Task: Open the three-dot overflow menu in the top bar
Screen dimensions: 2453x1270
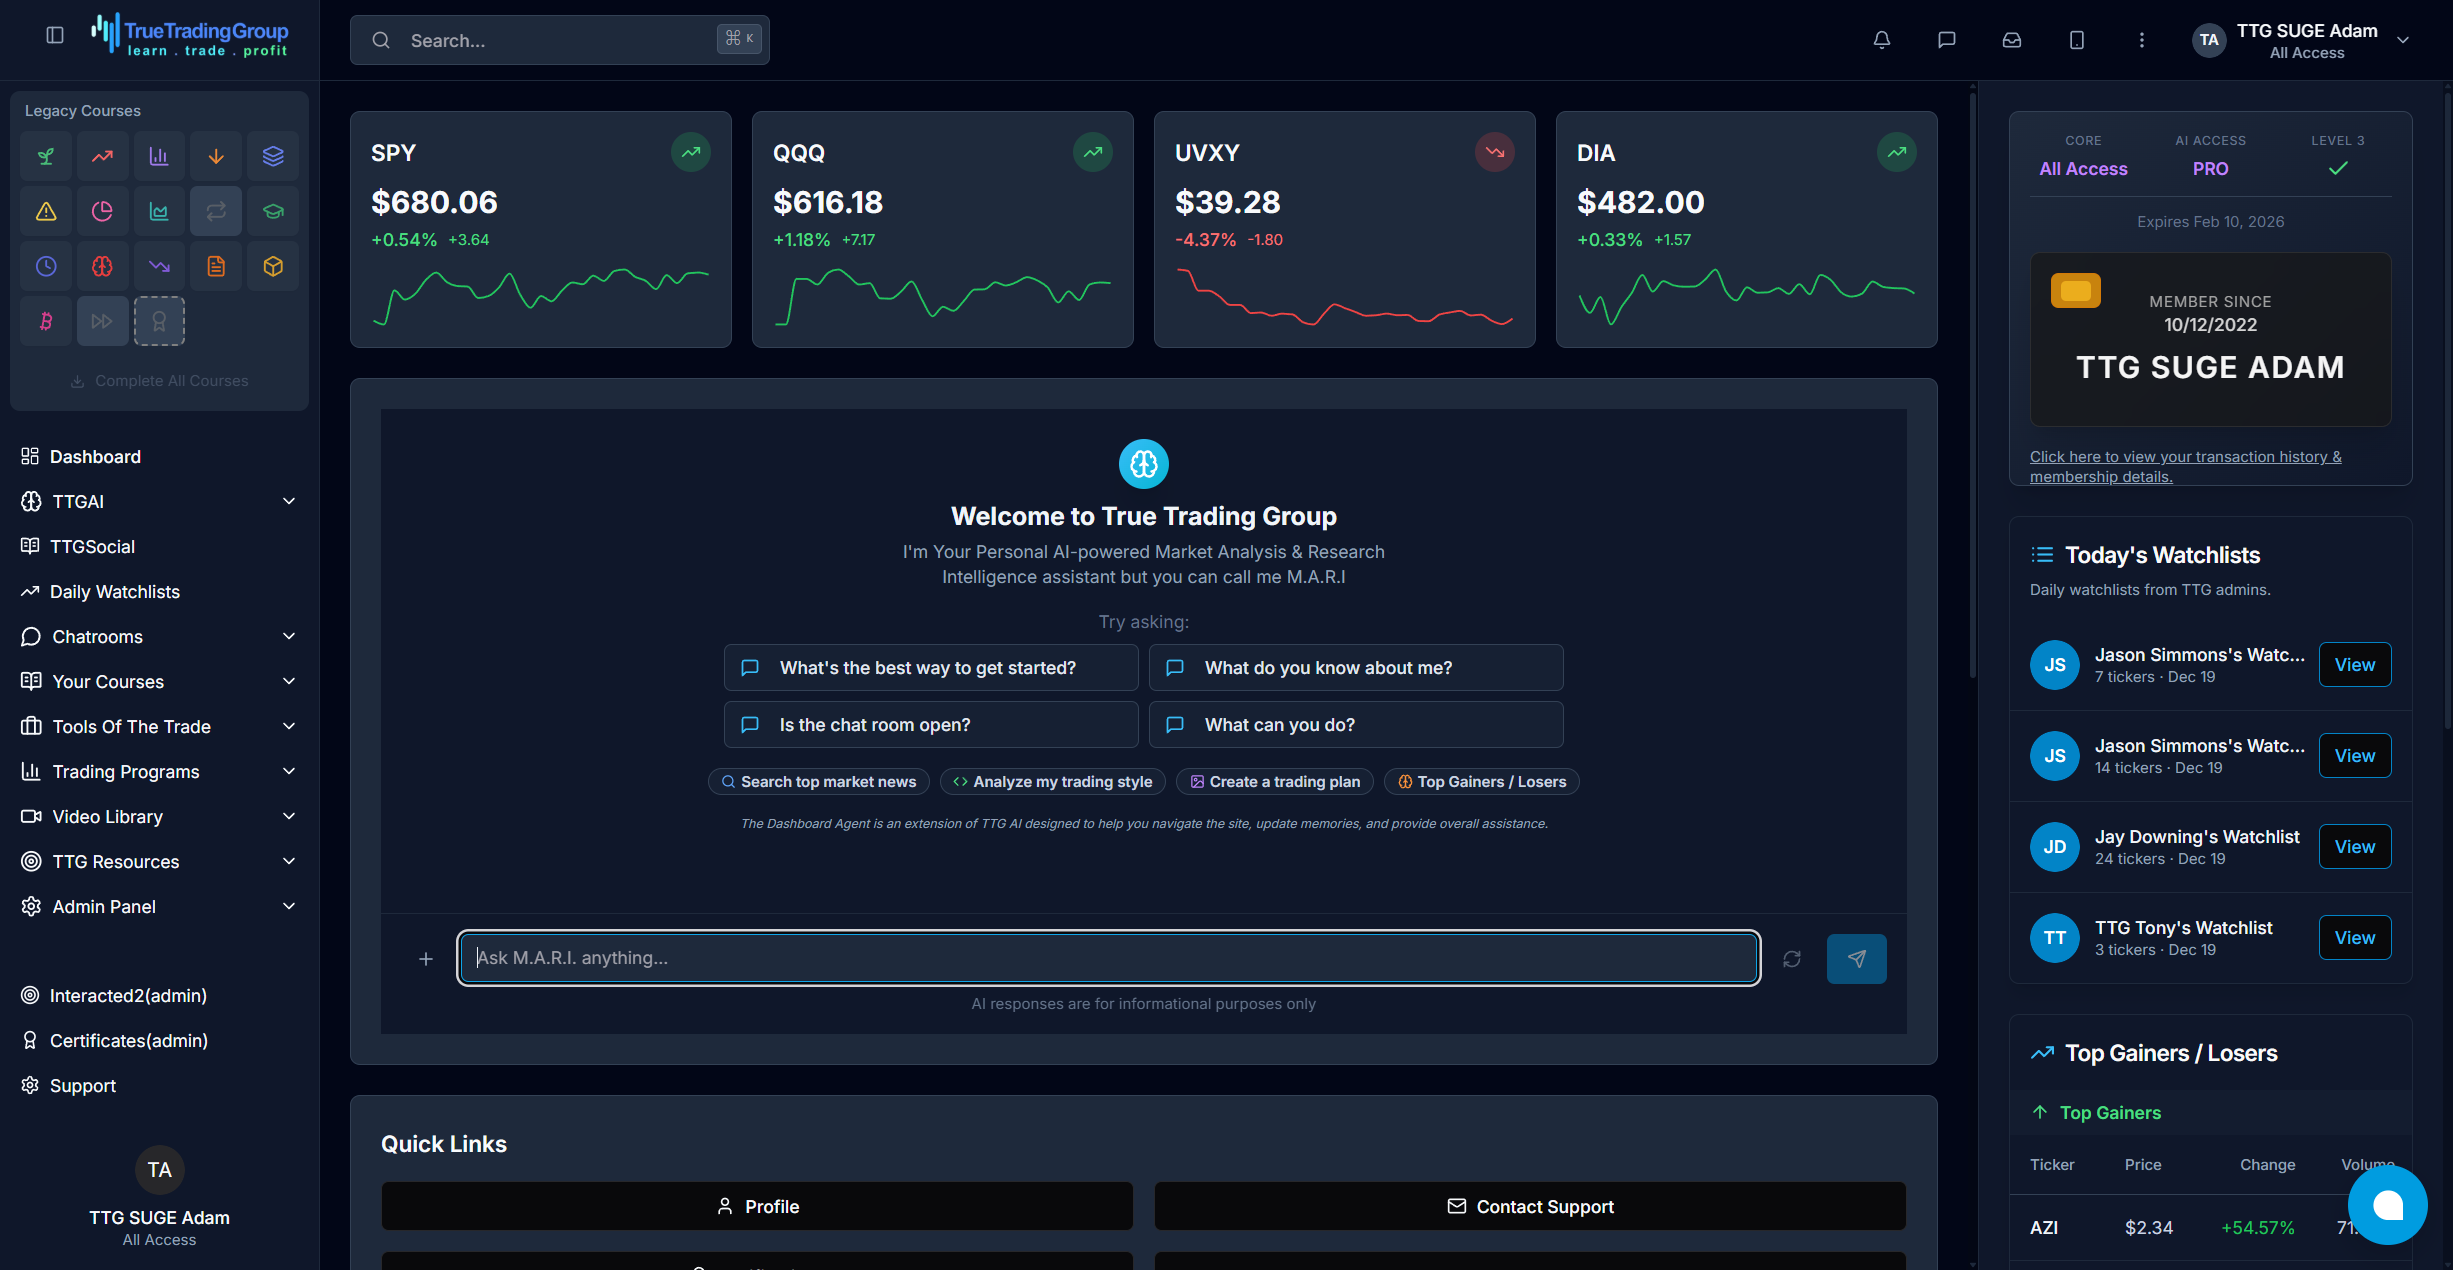Action: click(x=2141, y=40)
